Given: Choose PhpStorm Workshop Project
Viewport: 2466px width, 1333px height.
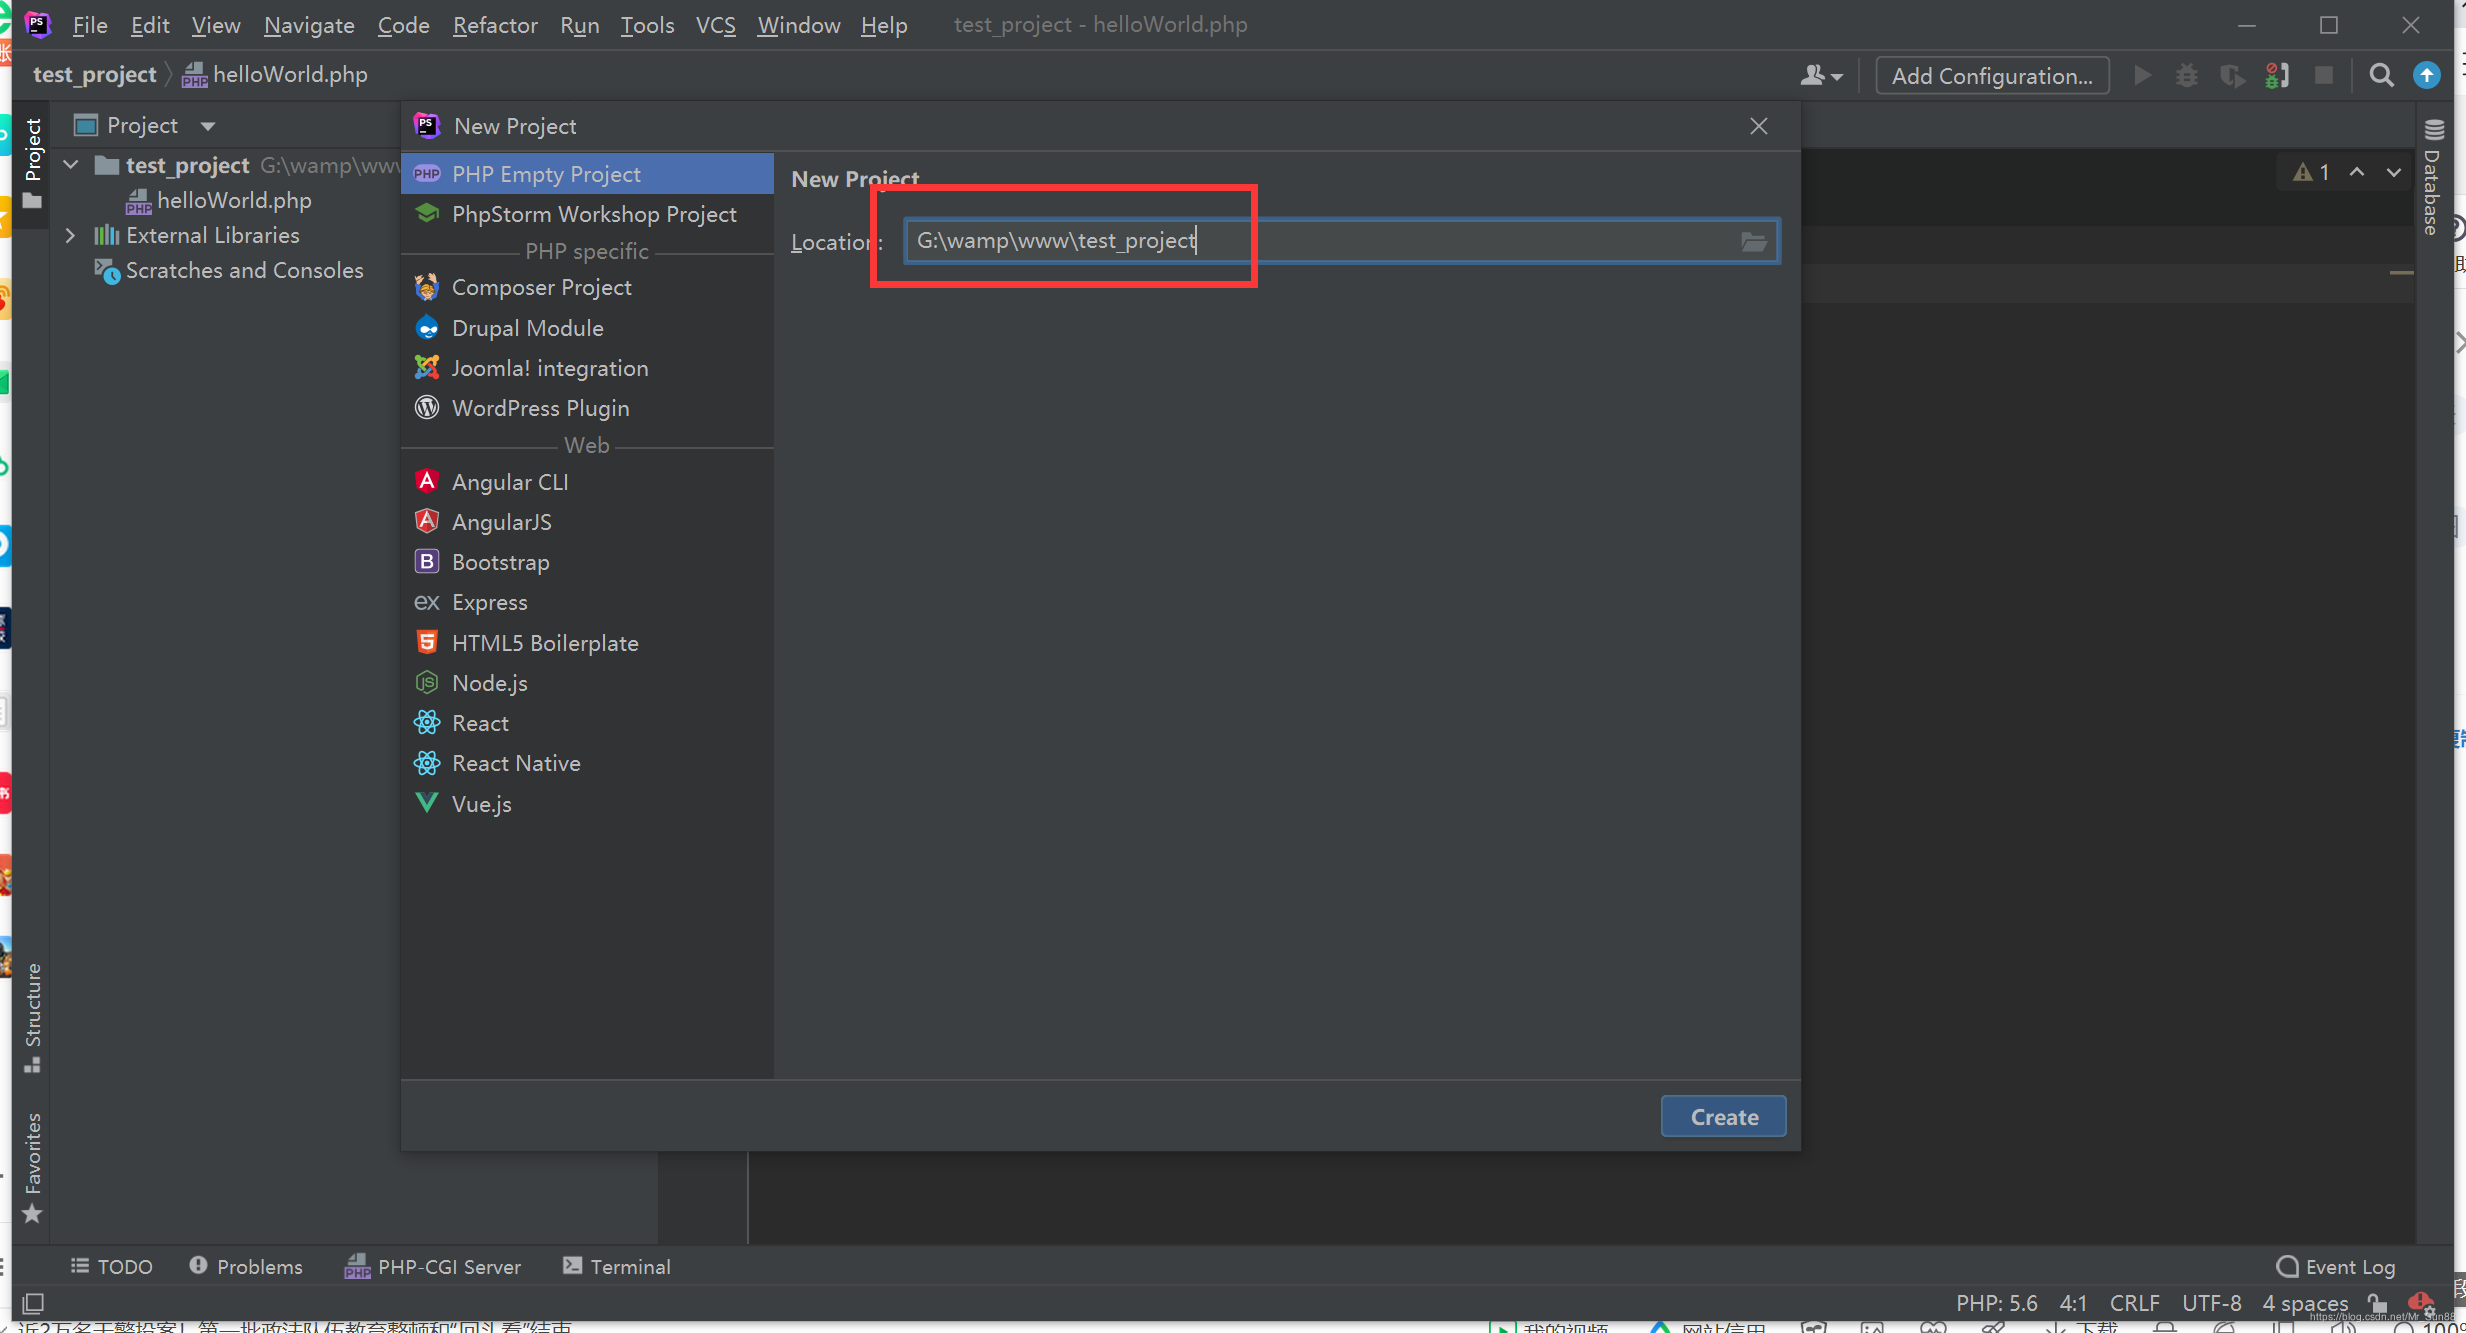Looking at the screenshot, I should [x=587, y=214].
